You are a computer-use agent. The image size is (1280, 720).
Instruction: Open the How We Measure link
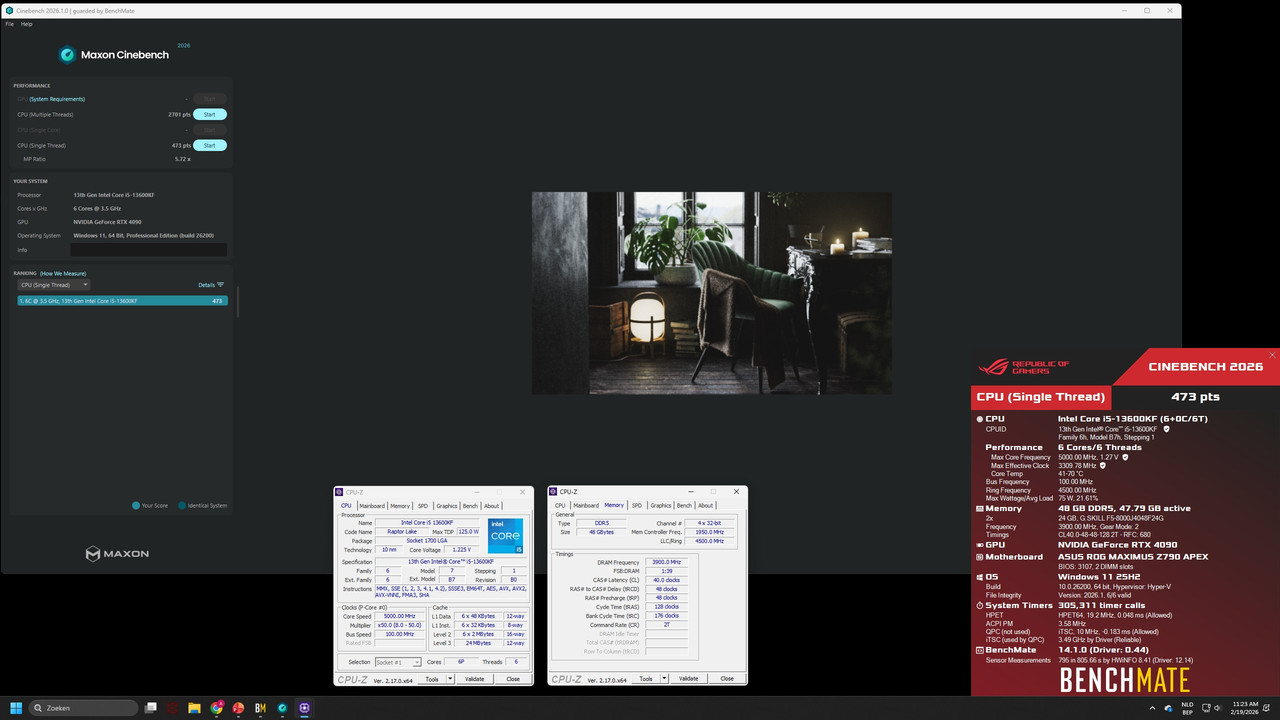tap(63, 273)
